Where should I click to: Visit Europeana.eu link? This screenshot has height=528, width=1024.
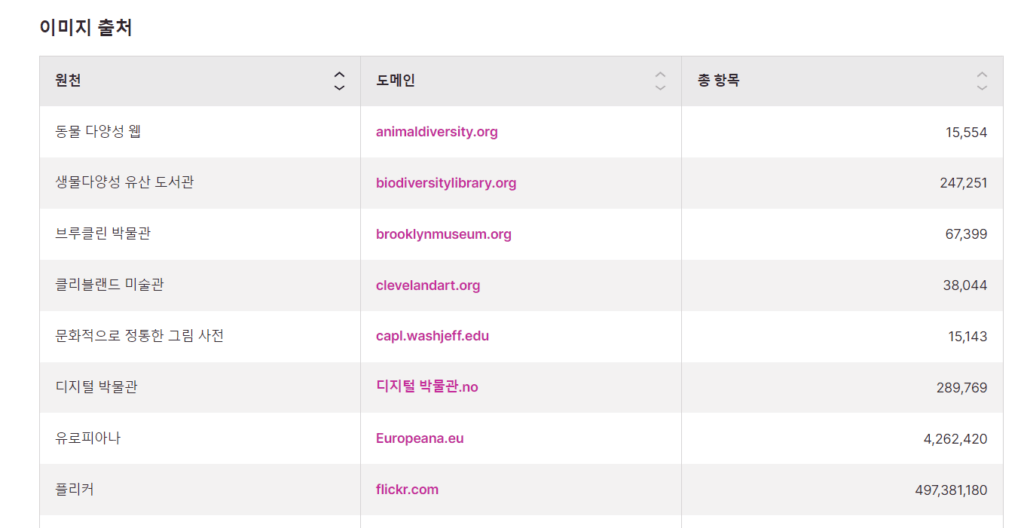click(x=420, y=438)
